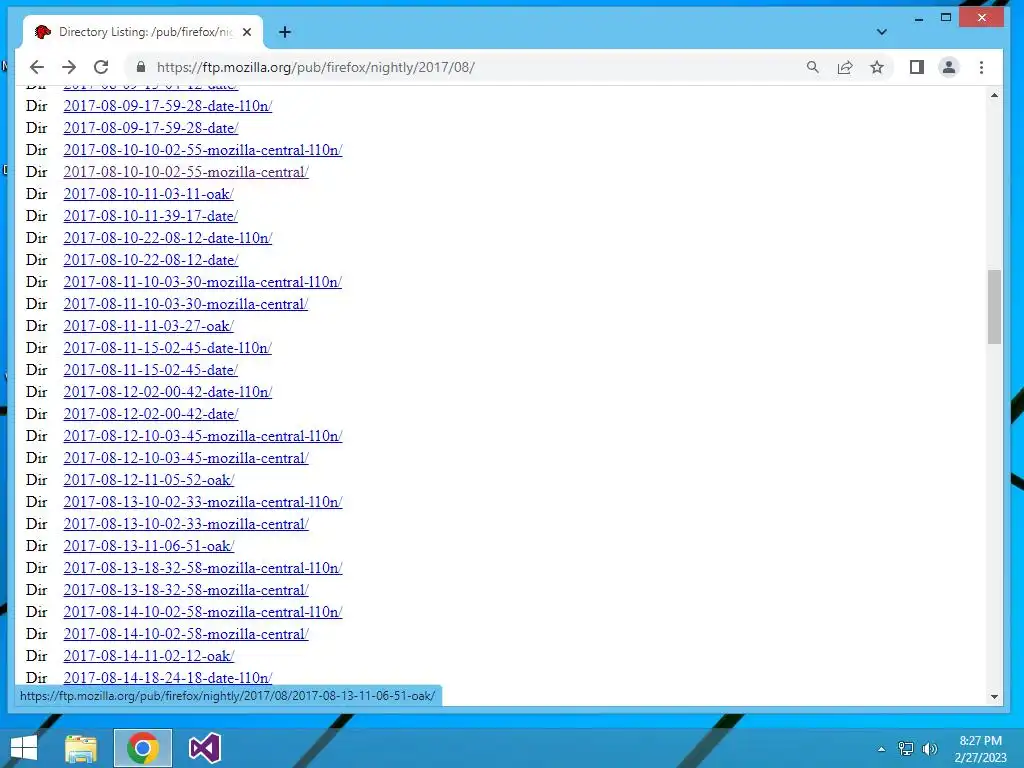
Task: Launch File Explorer from the taskbar
Action: pyautogui.click(x=81, y=748)
